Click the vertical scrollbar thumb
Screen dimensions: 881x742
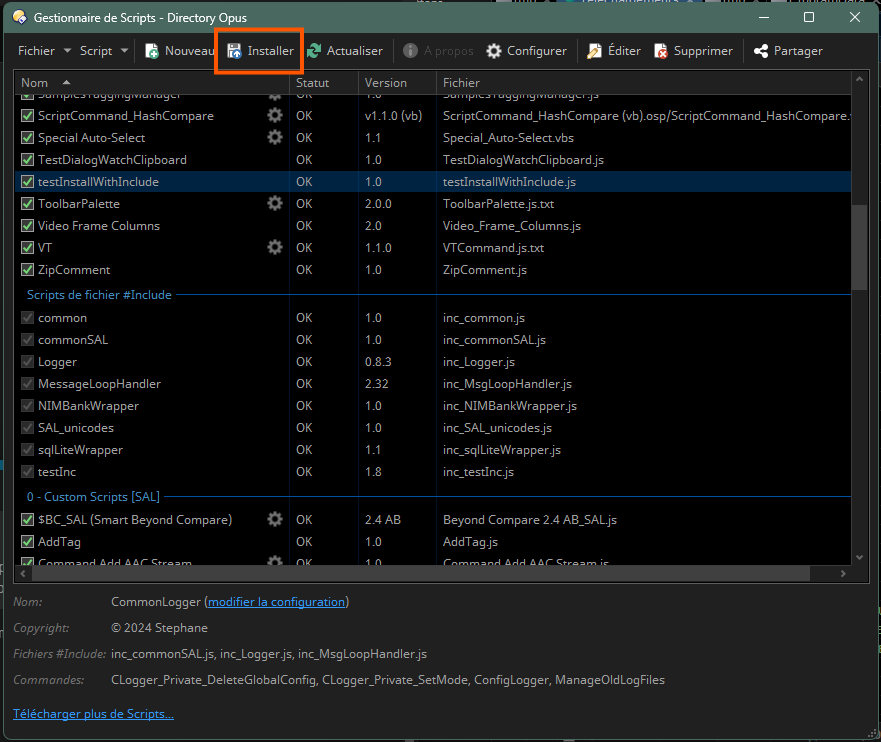tap(859, 246)
